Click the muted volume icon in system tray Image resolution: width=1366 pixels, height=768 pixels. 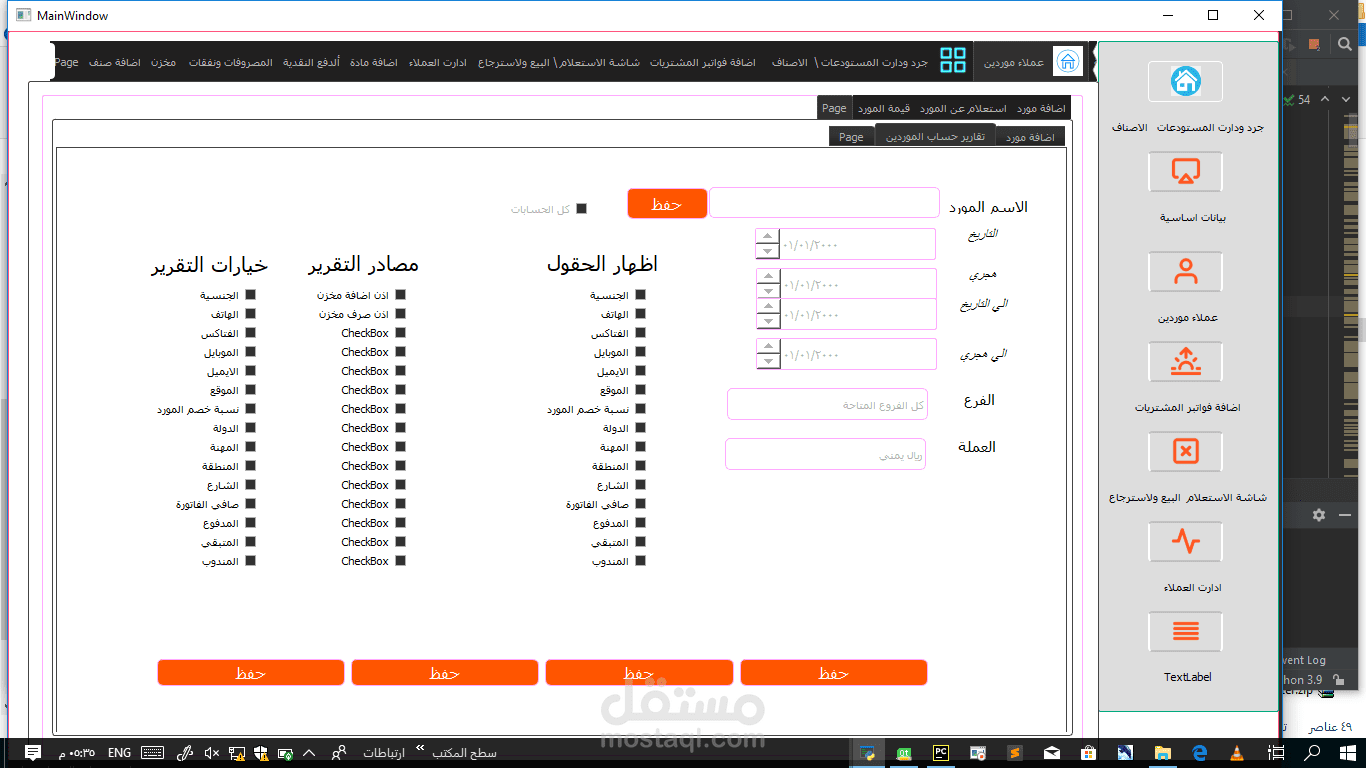click(211, 753)
